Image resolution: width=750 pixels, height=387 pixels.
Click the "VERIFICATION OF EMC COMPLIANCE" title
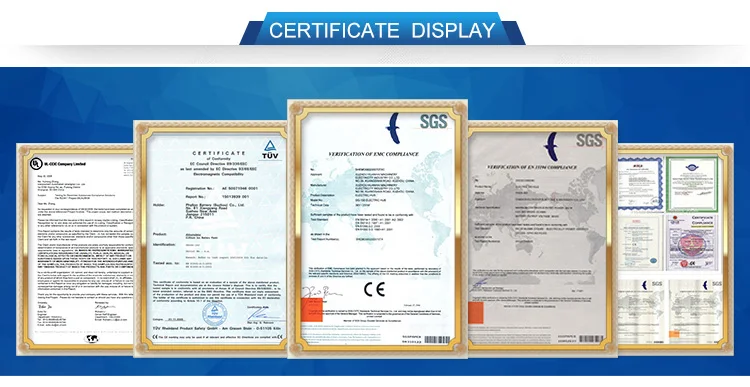374,154
